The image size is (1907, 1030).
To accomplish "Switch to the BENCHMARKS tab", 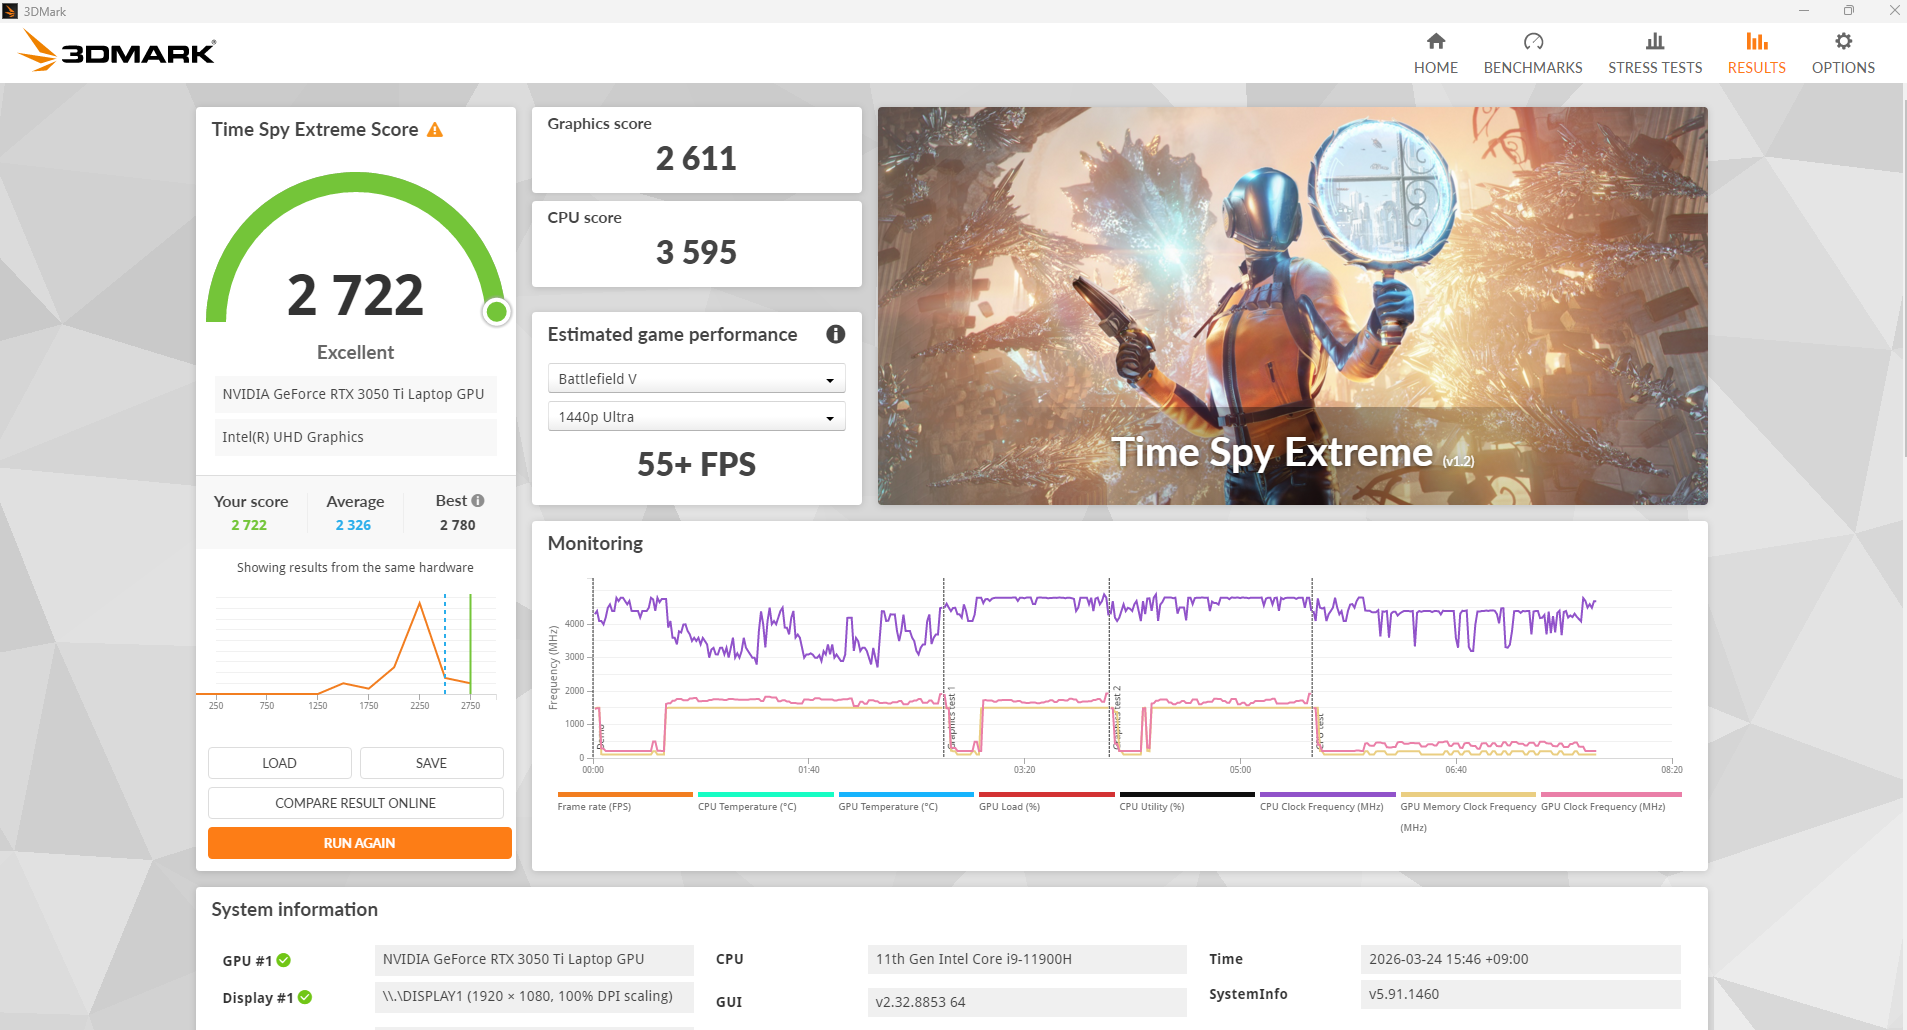I will 1533,53.
